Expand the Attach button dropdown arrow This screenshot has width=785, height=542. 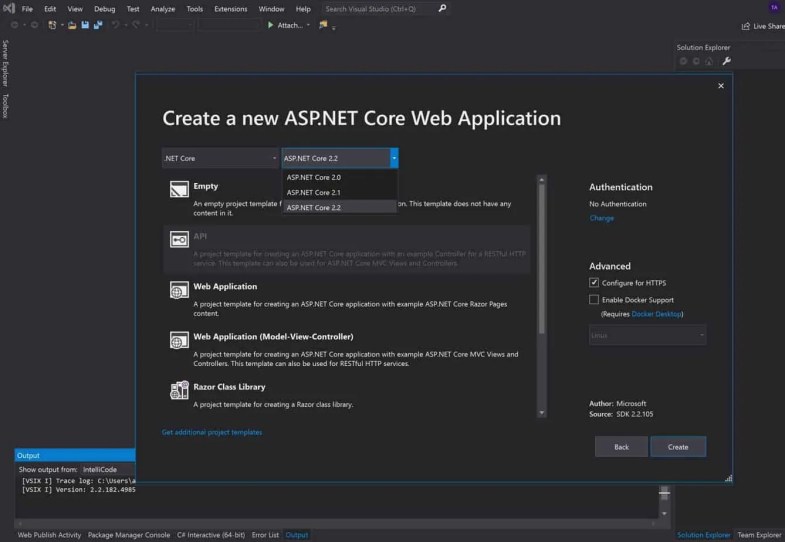click(x=308, y=25)
